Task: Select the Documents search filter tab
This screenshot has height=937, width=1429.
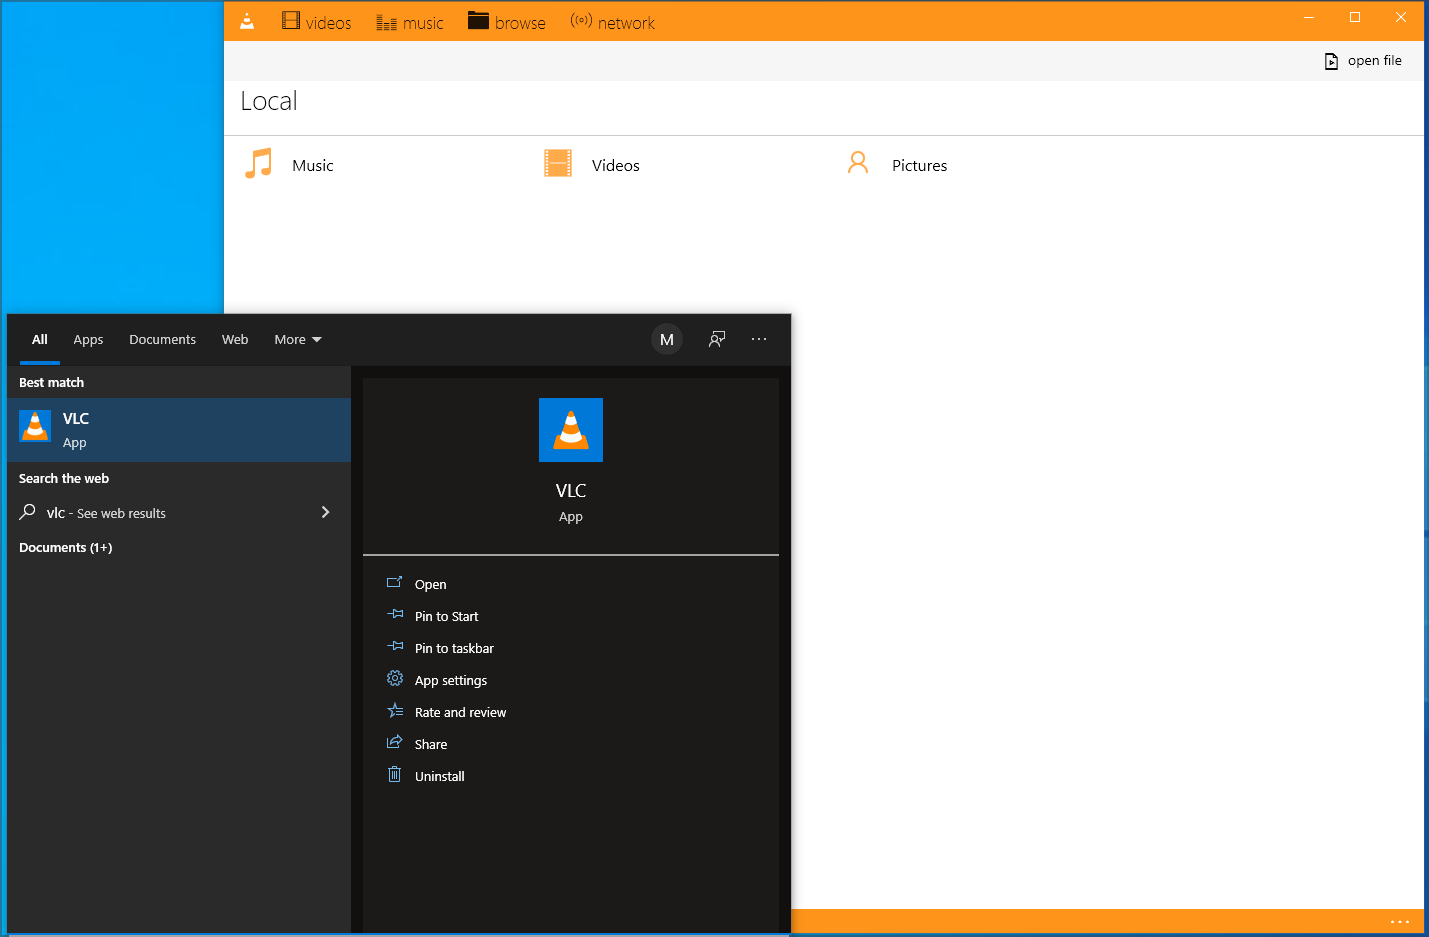Action: tap(162, 340)
